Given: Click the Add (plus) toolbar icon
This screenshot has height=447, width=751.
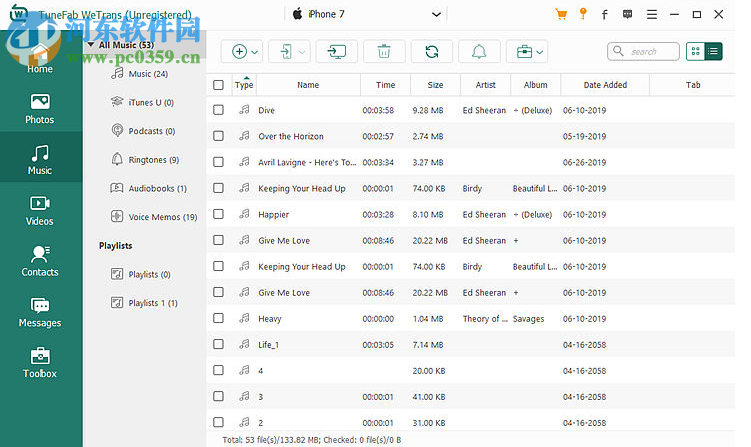Looking at the screenshot, I should (239, 51).
